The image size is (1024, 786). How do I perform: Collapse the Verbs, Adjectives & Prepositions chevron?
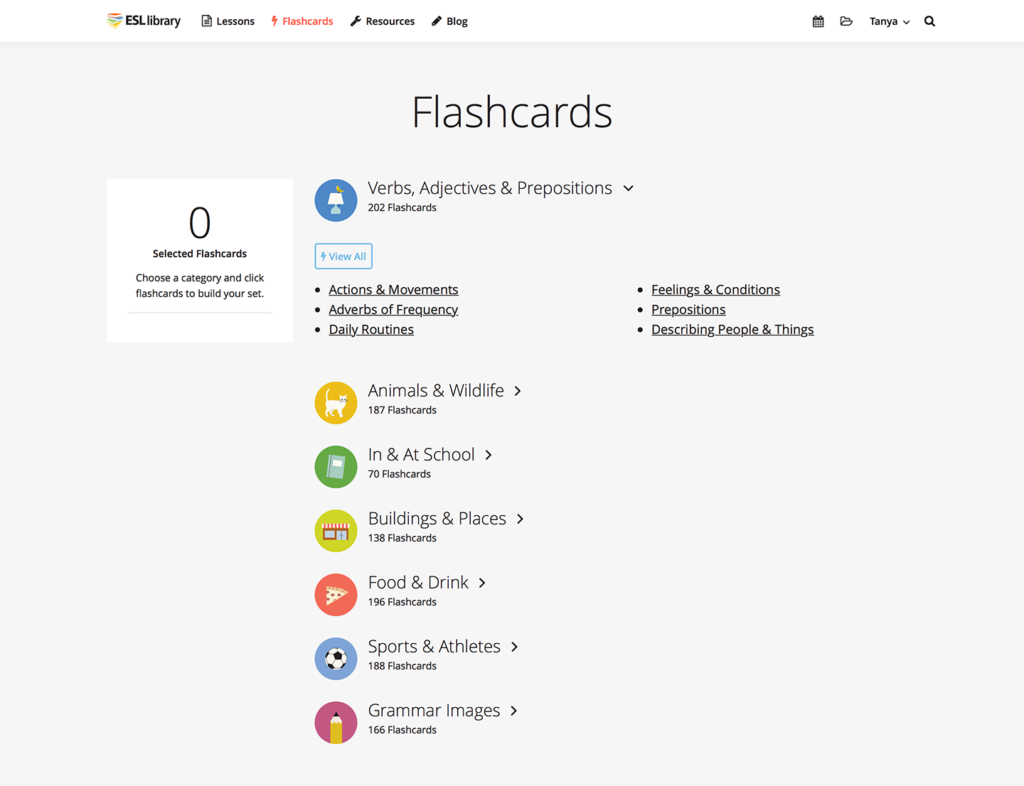tap(628, 188)
